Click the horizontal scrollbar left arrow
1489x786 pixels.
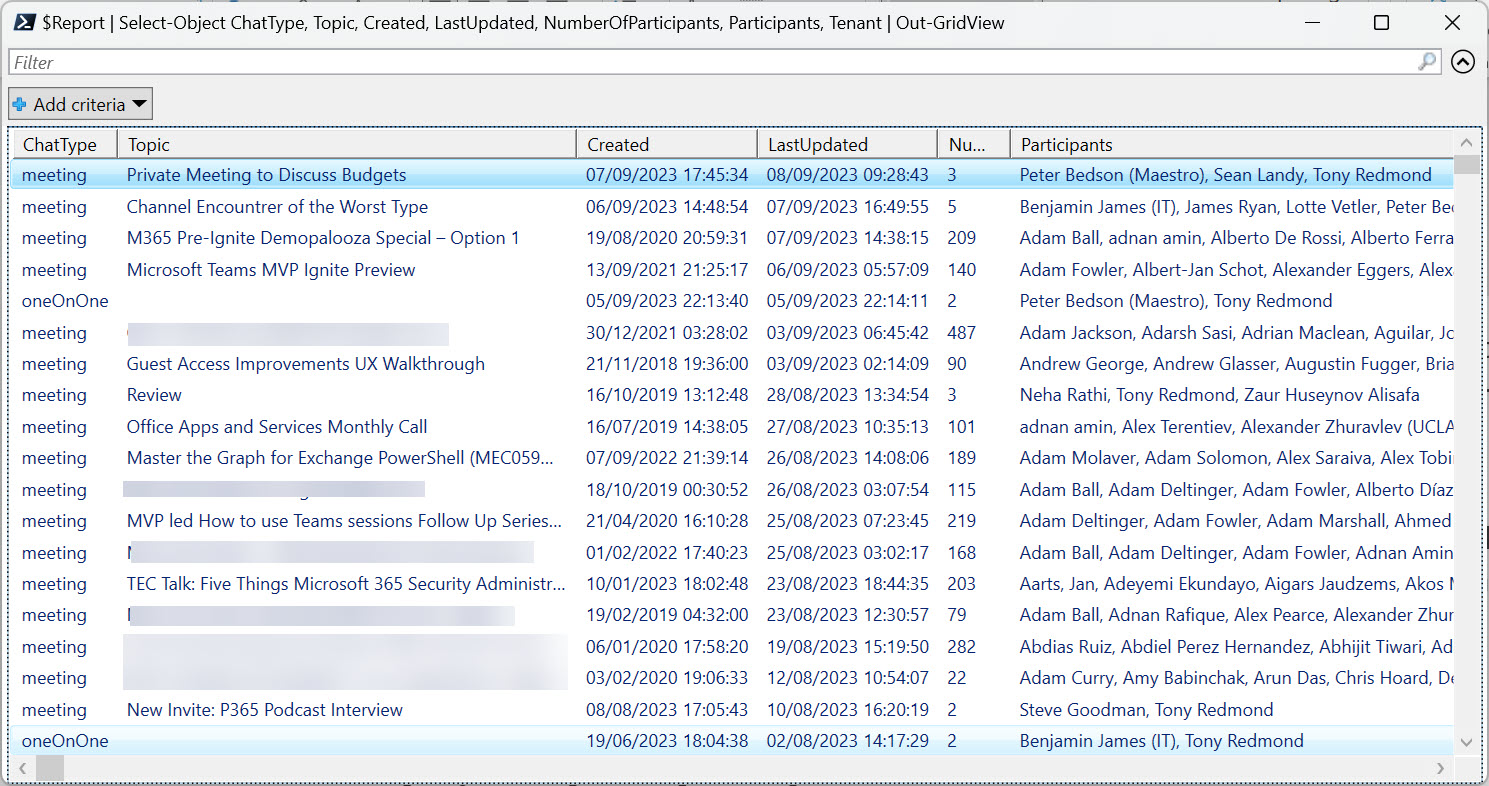pos(24,768)
